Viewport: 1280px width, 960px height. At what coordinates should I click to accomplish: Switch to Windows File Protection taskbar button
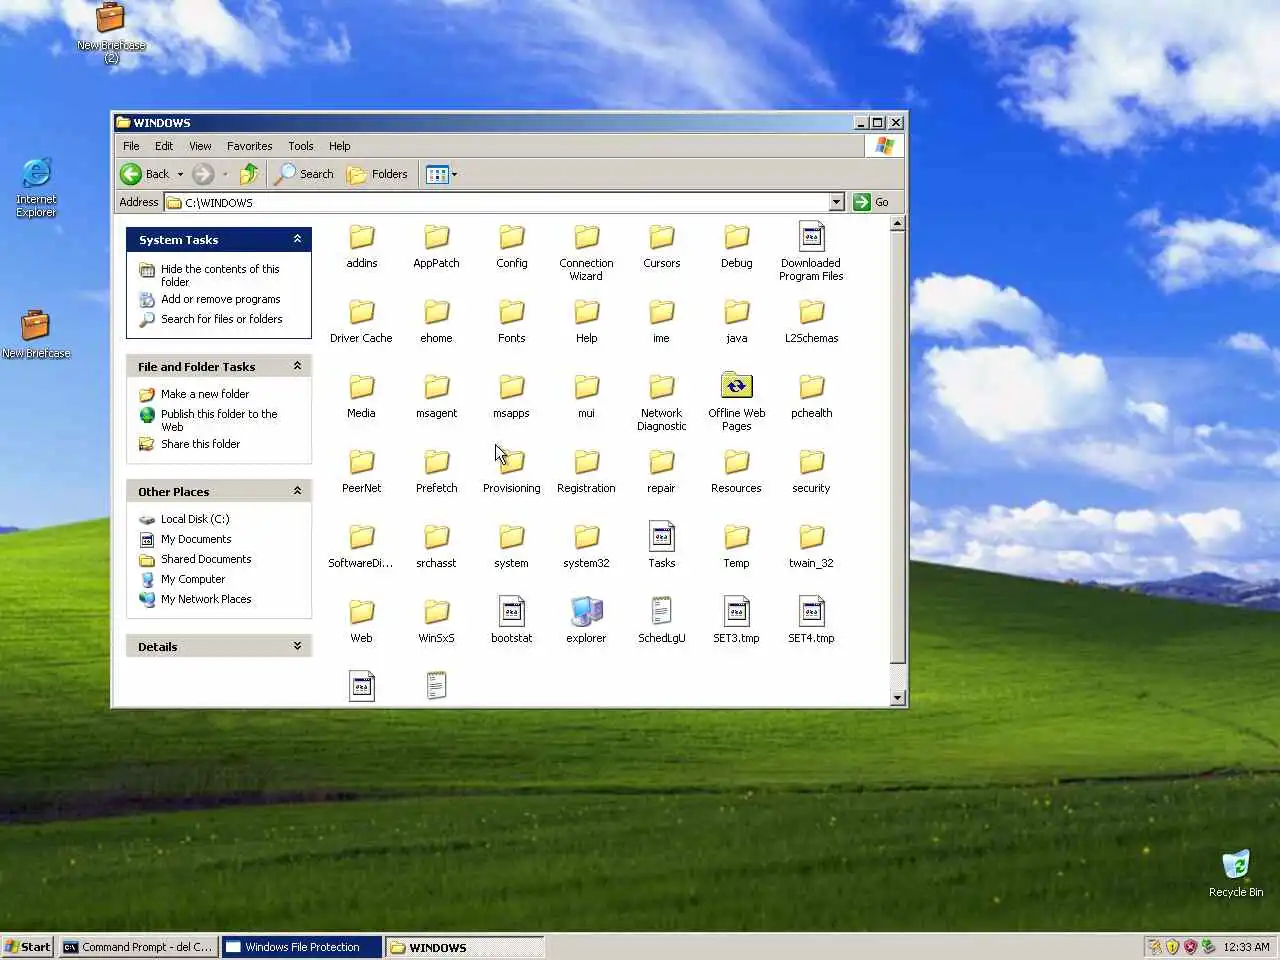coord(302,947)
